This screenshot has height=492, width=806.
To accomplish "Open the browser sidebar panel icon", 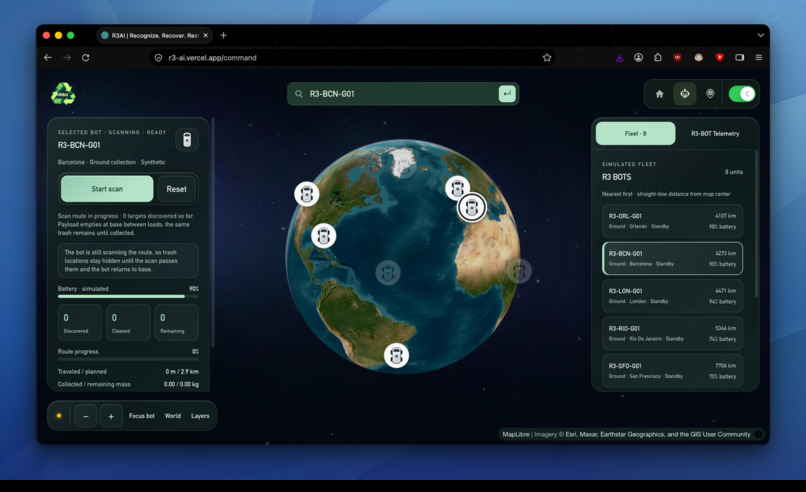I will (x=740, y=58).
